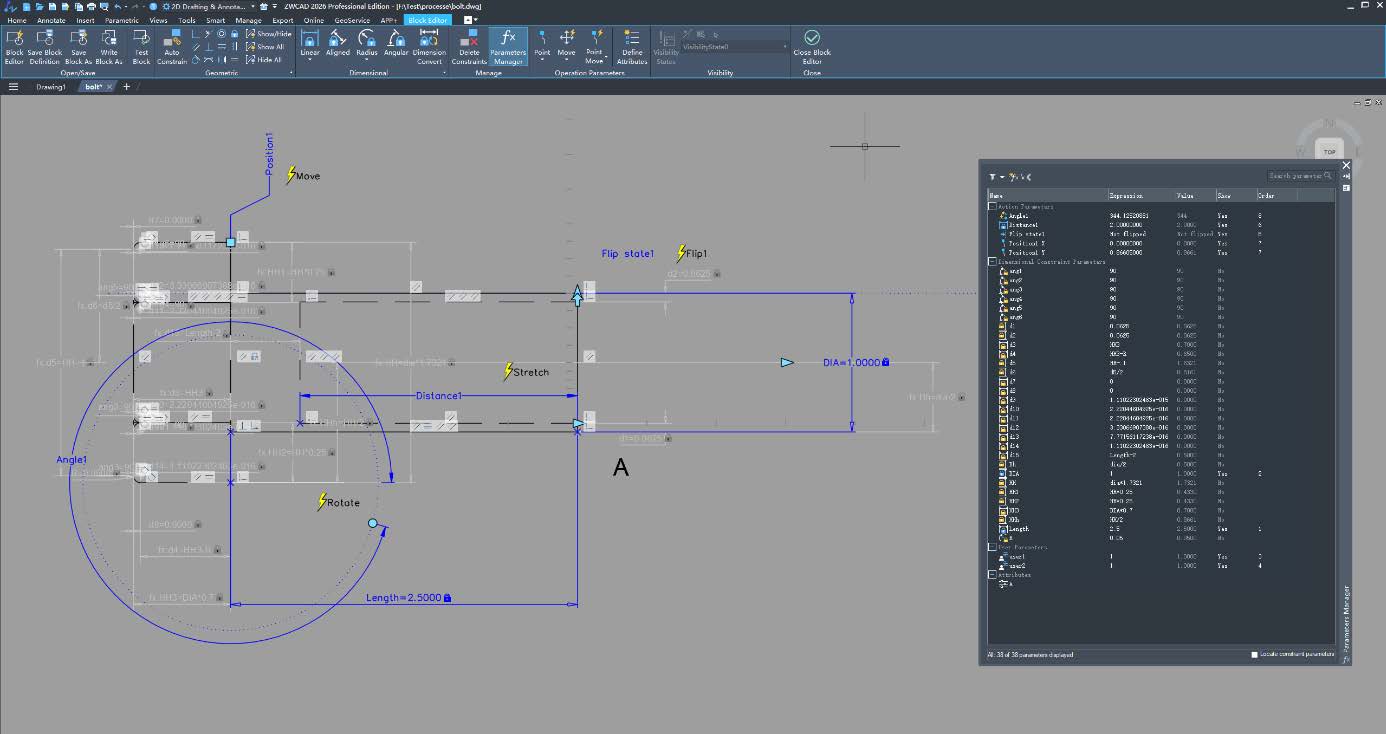Click Hide All geometric constraints
The image size is (1386, 734).
(x=264, y=60)
